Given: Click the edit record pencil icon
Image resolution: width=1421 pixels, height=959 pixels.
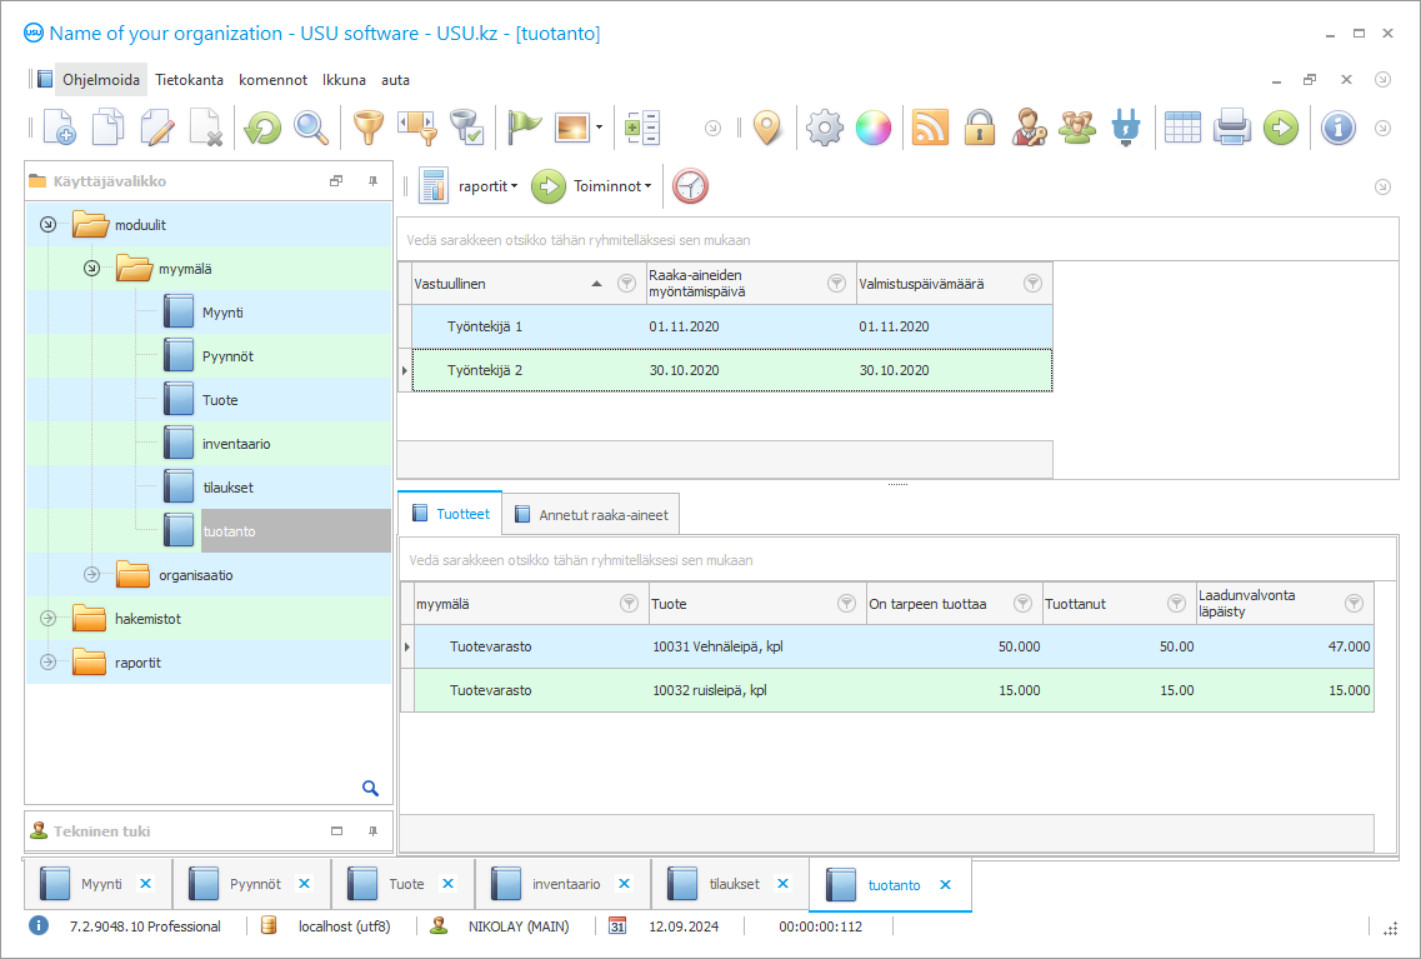Looking at the screenshot, I should (157, 128).
